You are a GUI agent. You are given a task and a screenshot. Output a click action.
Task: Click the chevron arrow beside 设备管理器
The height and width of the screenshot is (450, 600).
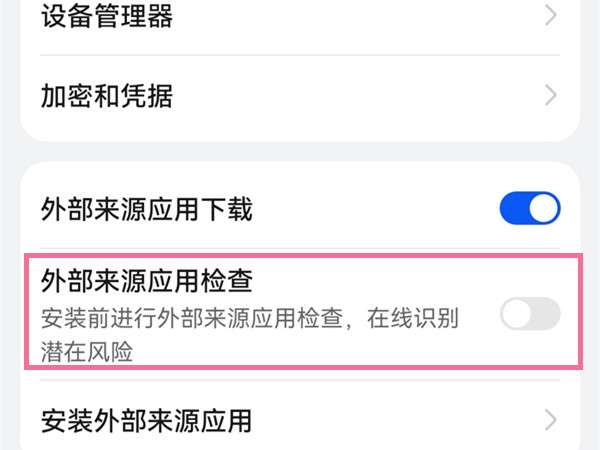[550, 16]
